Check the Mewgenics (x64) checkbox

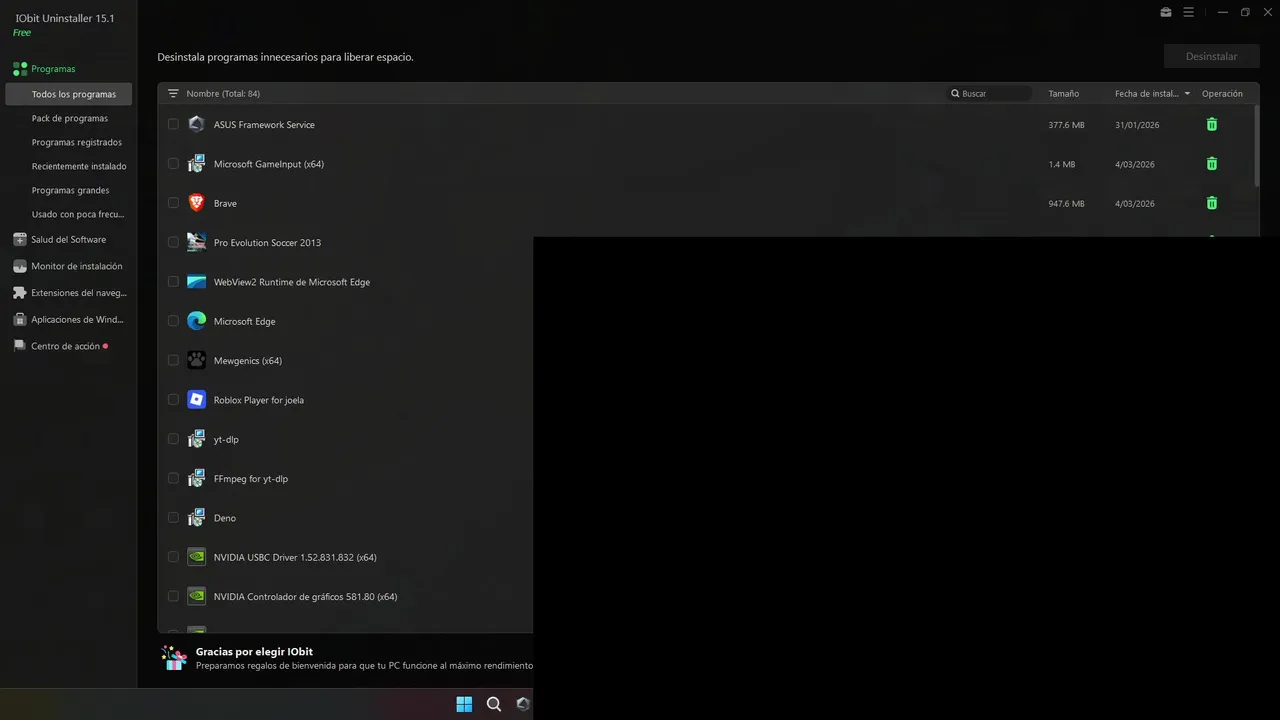pos(173,360)
